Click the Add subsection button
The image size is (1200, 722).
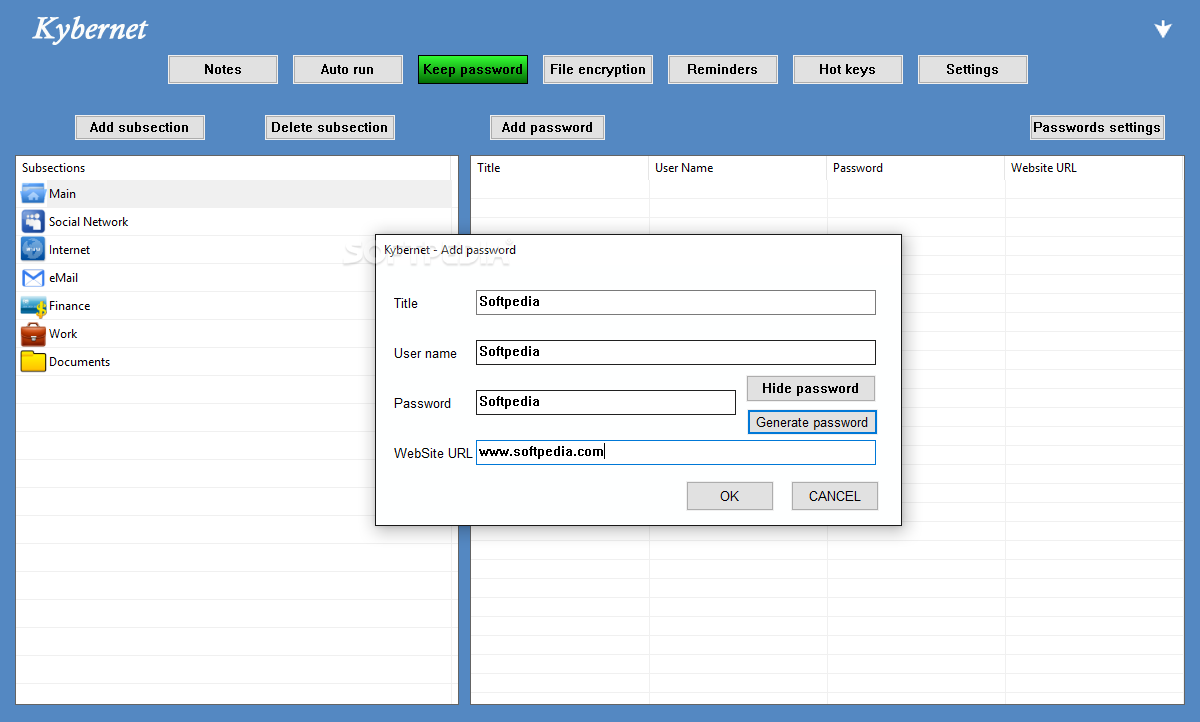tap(140, 127)
